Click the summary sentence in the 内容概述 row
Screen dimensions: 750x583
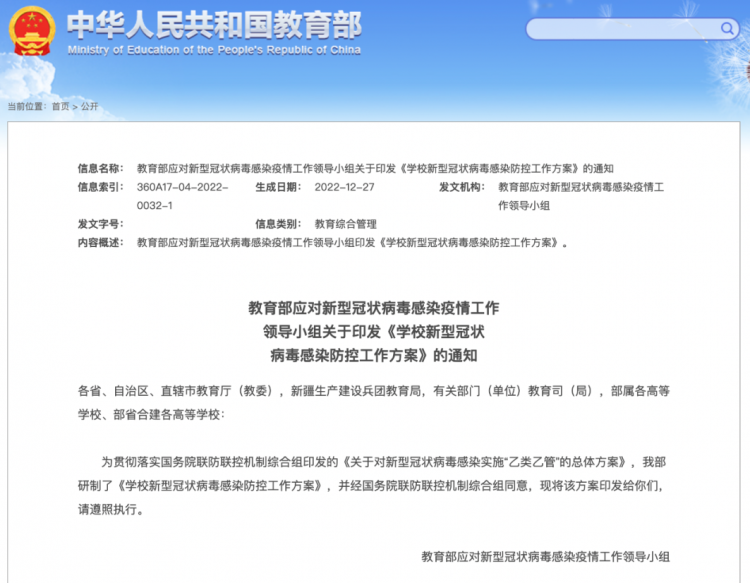[x=353, y=242]
